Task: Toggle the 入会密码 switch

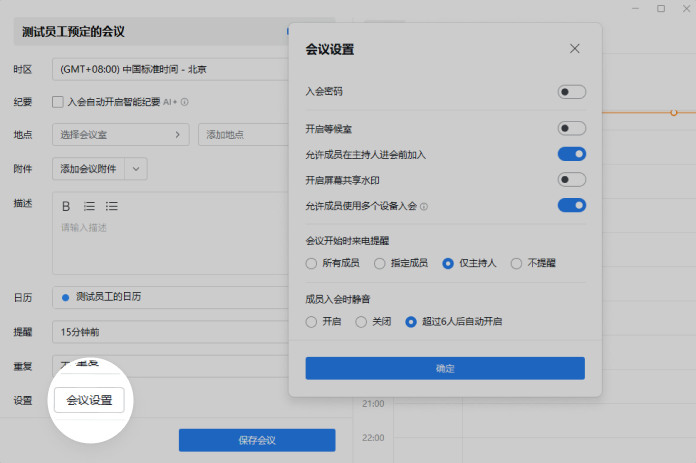Action: (x=572, y=92)
